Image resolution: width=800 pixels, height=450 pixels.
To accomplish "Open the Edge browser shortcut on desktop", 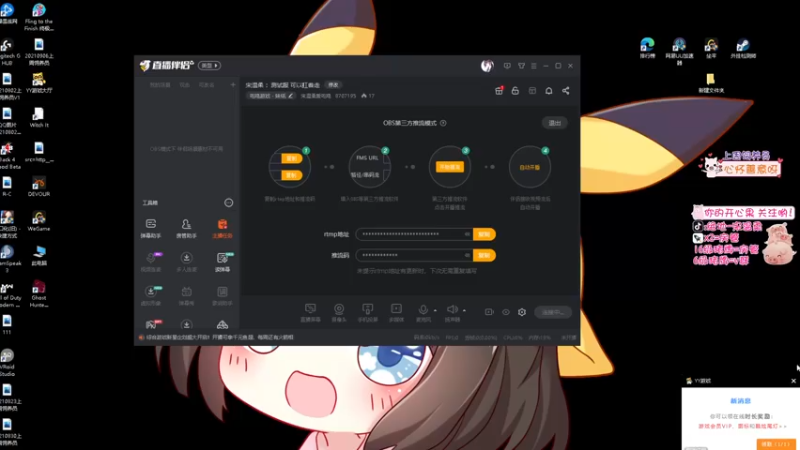I will pos(647,48).
